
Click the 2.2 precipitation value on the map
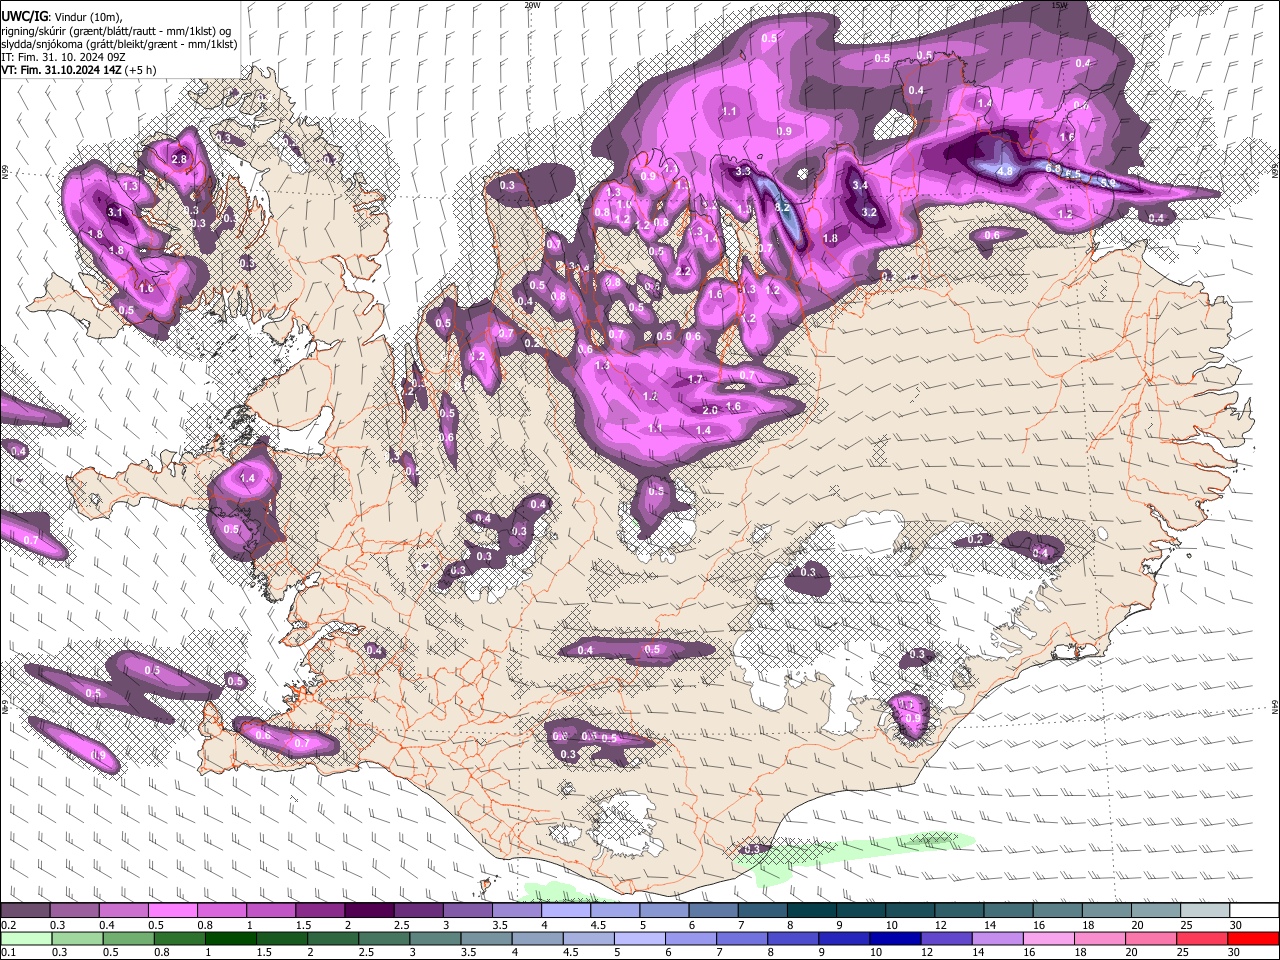(684, 271)
